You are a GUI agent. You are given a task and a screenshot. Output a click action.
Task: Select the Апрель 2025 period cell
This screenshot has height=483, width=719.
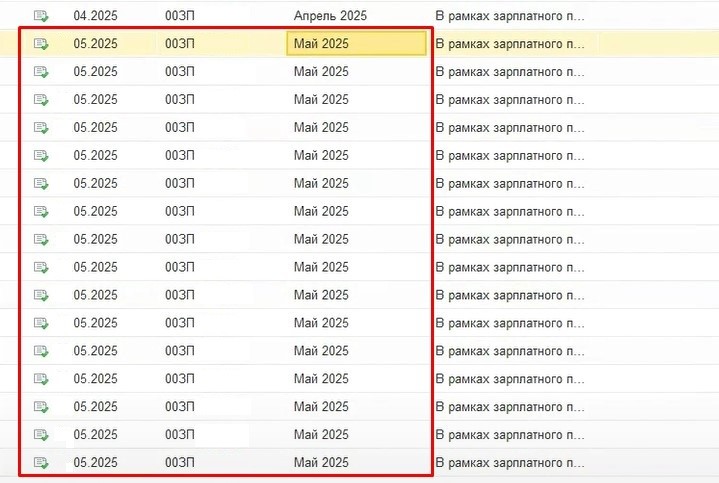click(330, 16)
